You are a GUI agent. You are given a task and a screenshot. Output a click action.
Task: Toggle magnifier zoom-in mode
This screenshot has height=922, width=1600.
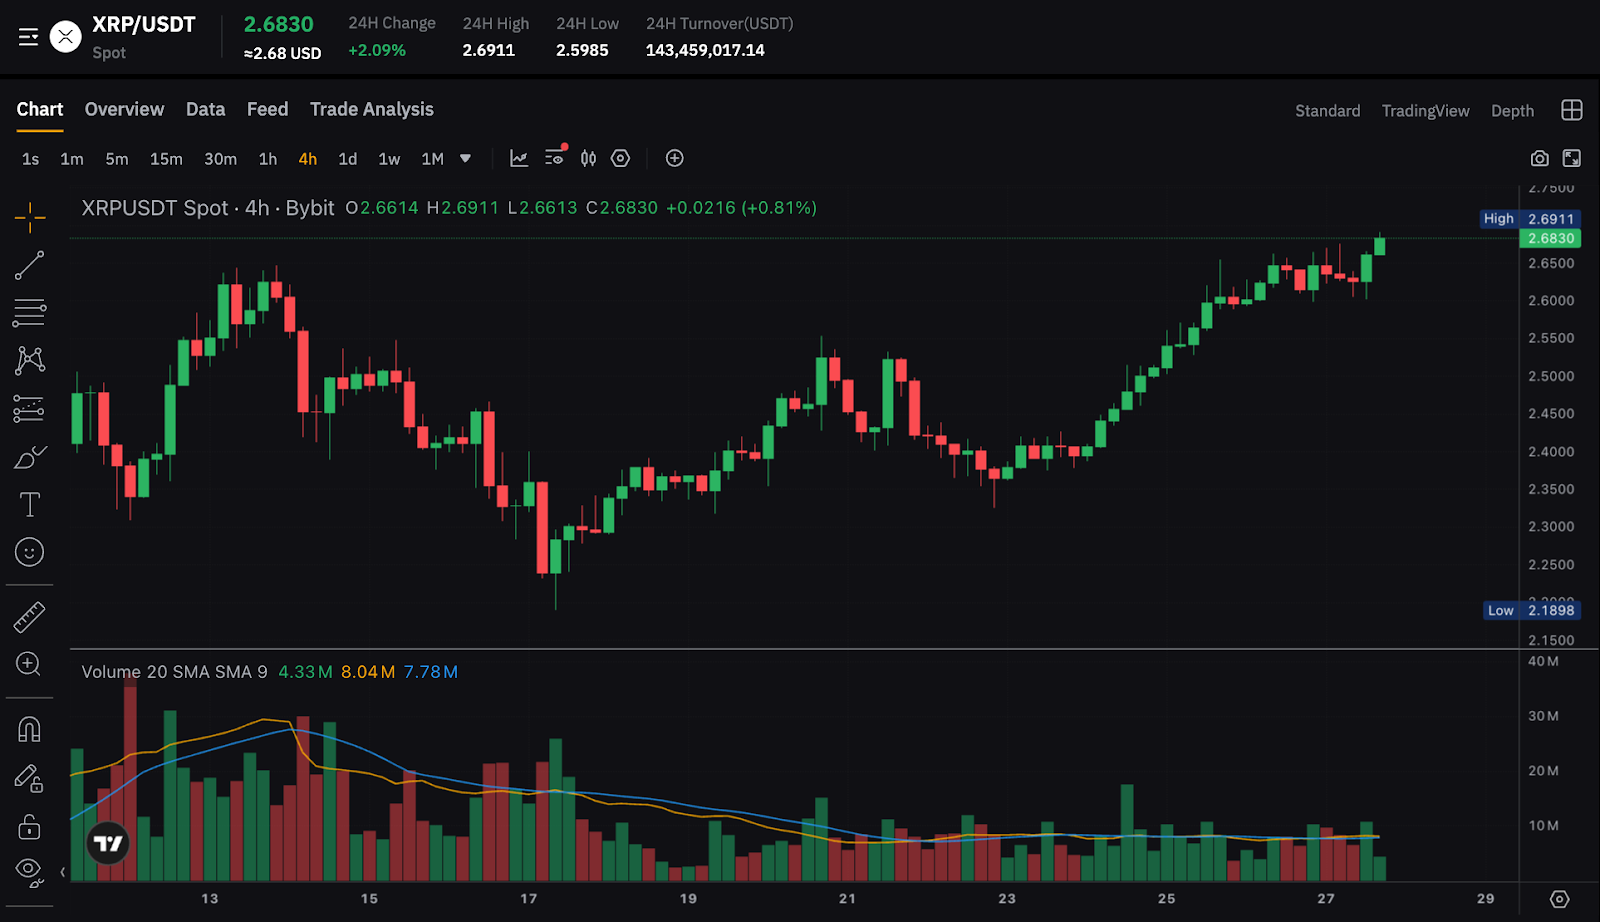click(29, 664)
